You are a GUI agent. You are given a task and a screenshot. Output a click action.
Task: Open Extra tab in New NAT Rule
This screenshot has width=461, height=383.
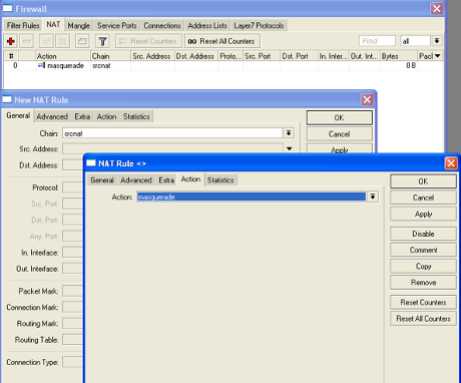pos(82,117)
